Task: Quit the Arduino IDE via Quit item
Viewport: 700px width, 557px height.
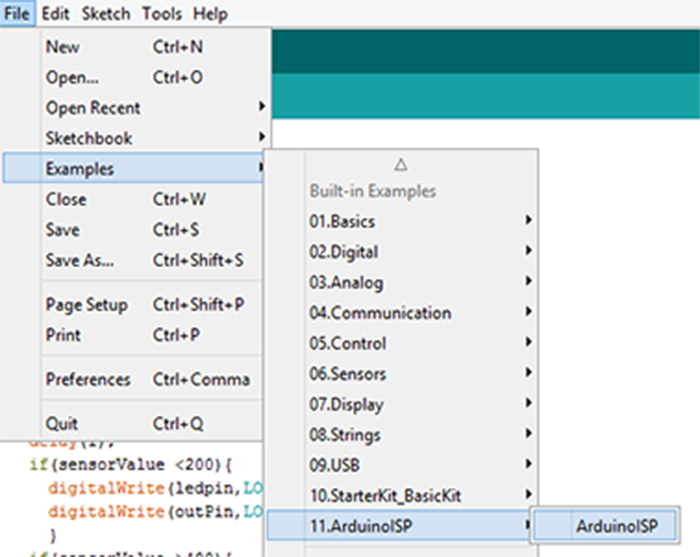Action: 62,423
